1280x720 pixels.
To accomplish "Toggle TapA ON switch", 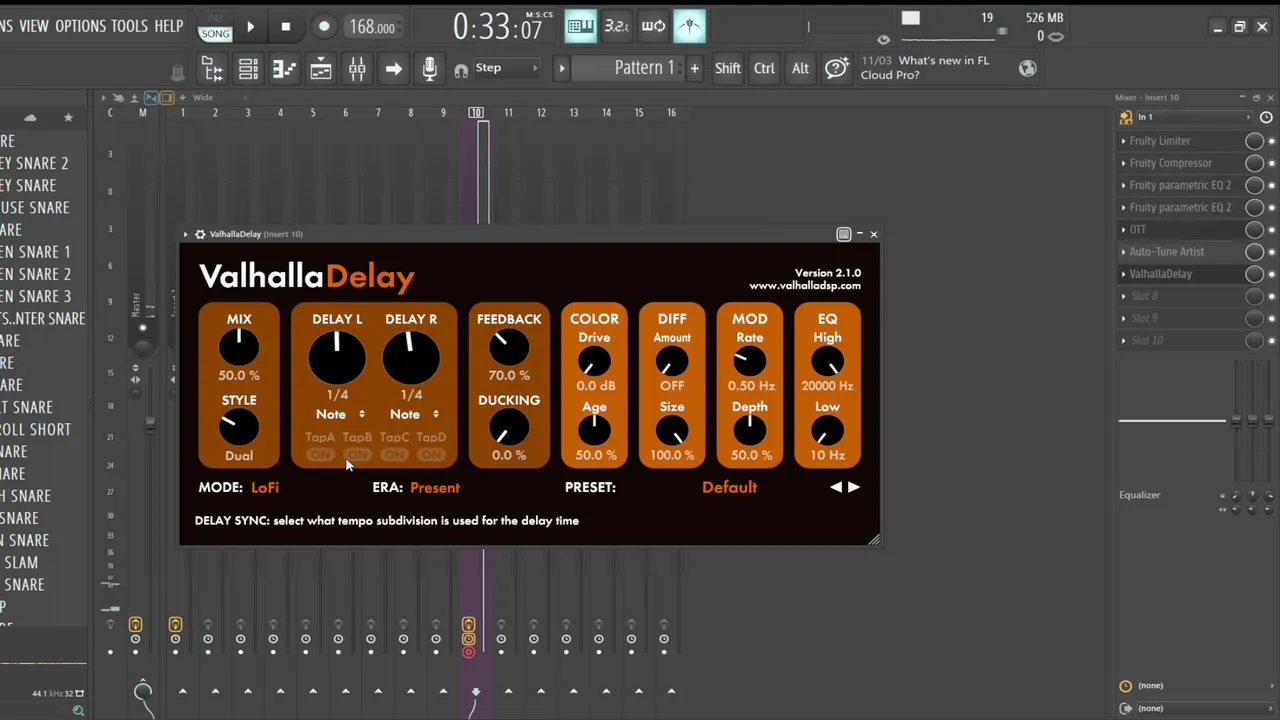I will [320, 456].
